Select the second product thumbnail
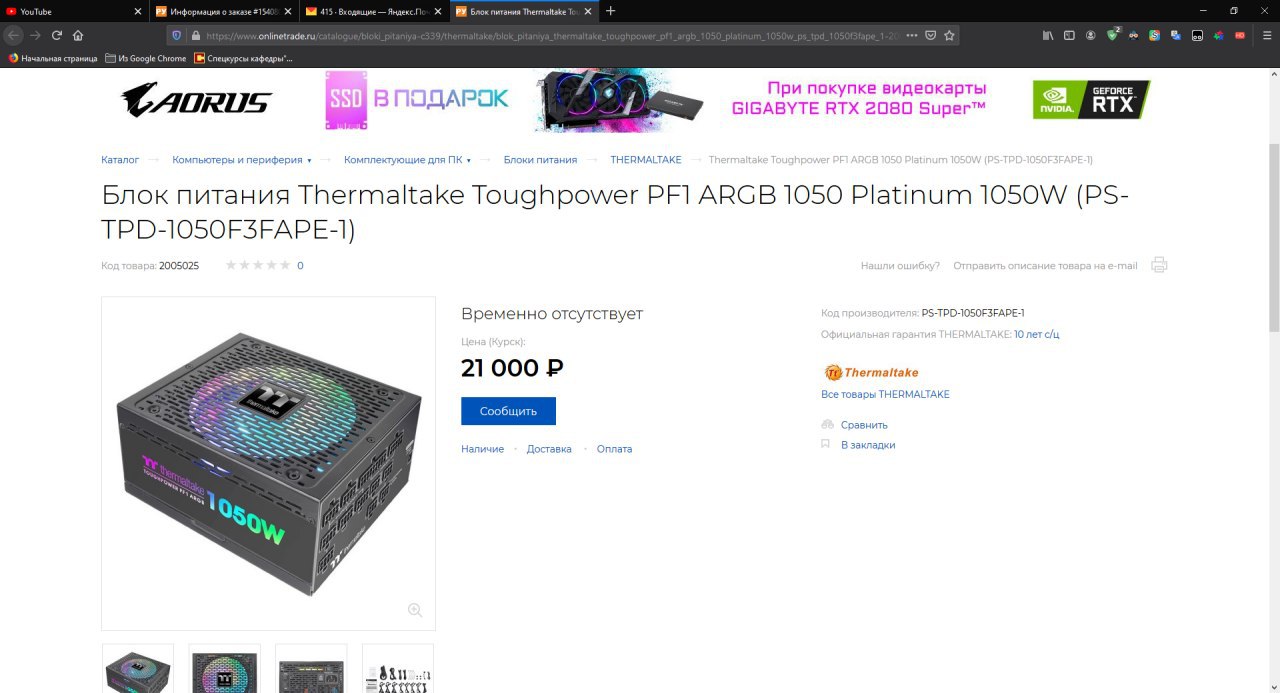Image resolution: width=1280 pixels, height=693 pixels. [x=224, y=669]
